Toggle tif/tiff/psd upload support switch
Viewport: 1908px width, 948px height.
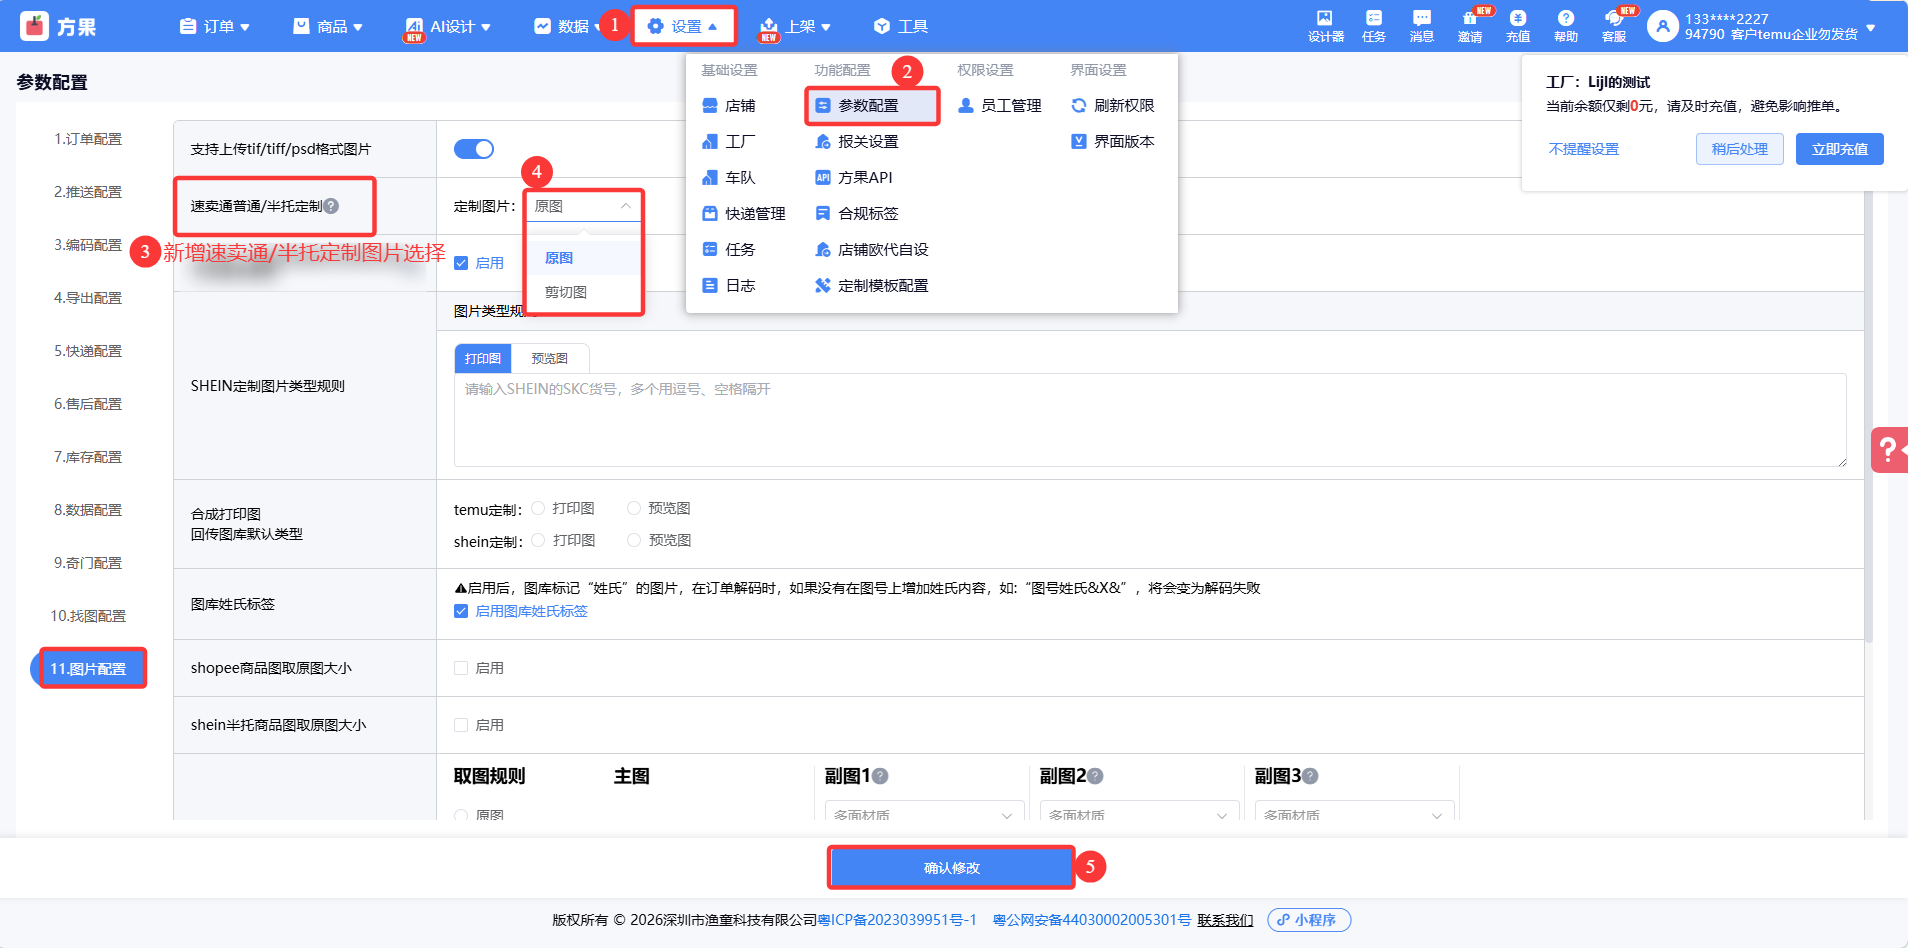point(474,149)
